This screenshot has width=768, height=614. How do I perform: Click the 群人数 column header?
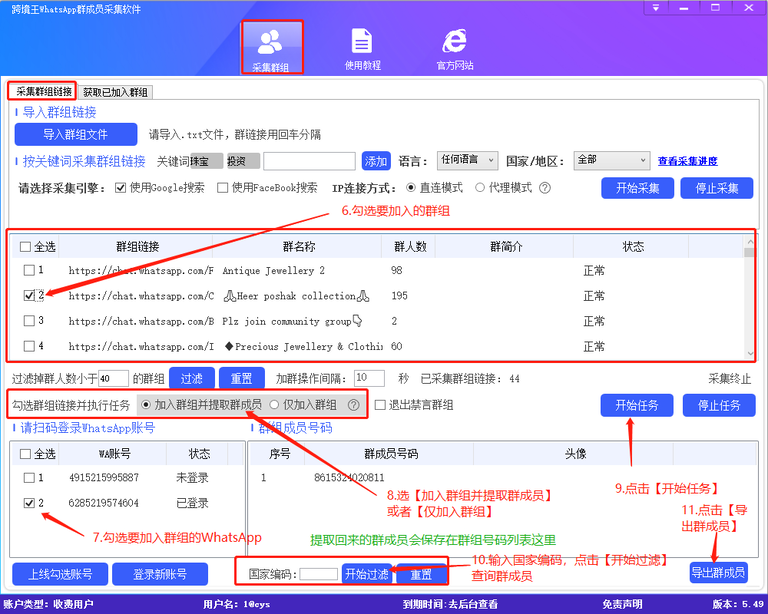410,247
